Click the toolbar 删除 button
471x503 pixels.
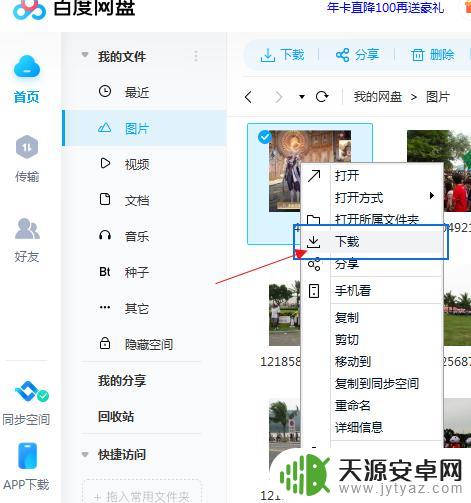pyautogui.click(x=432, y=55)
